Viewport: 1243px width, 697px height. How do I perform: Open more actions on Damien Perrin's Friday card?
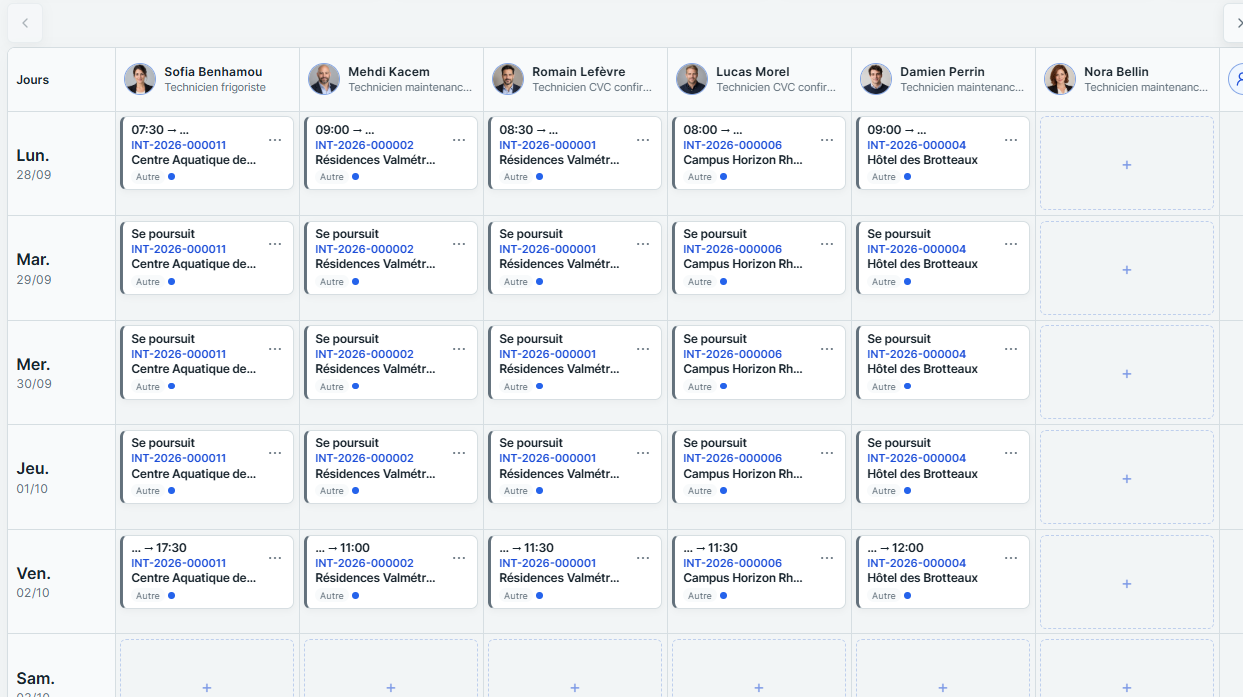tap(1011, 557)
